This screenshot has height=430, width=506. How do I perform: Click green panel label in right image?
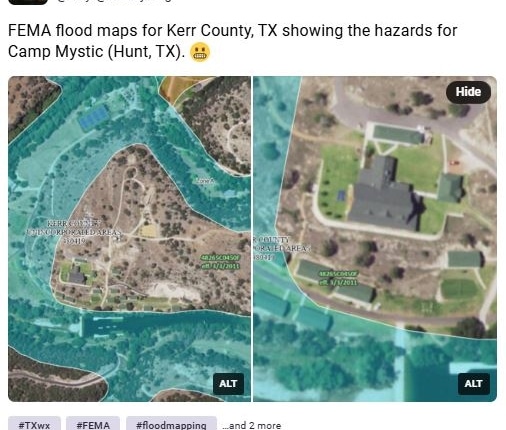click(x=338, y=278)
